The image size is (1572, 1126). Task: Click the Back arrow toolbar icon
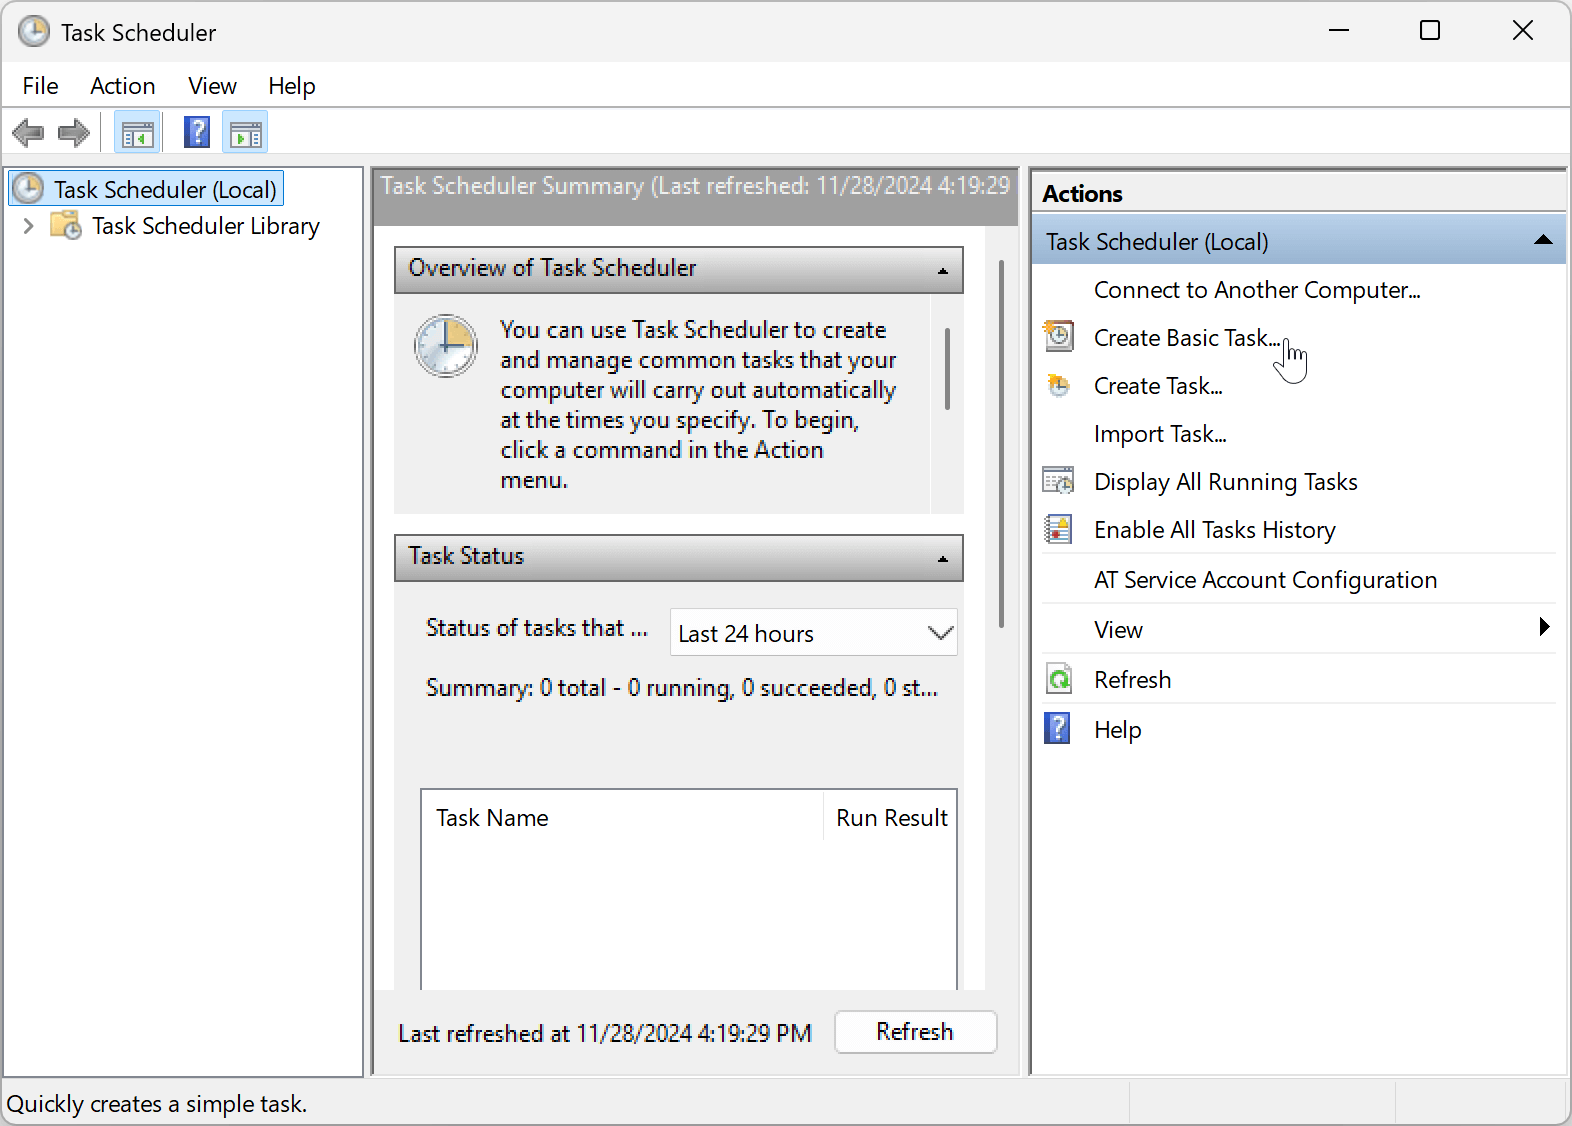coord(28,132)
